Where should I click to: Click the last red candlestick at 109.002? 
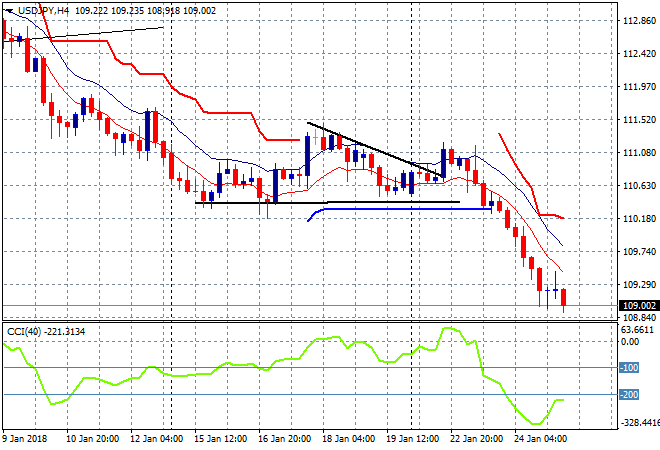564,297
